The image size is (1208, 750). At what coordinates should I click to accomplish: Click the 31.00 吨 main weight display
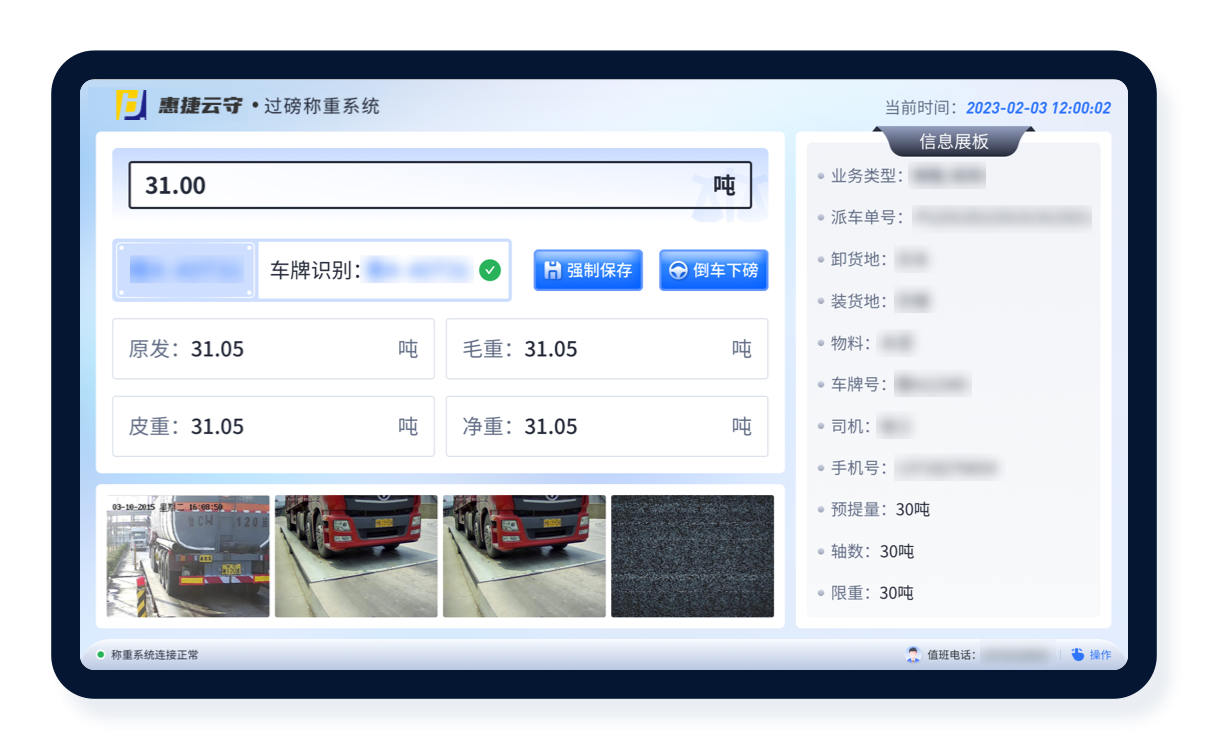439,185
